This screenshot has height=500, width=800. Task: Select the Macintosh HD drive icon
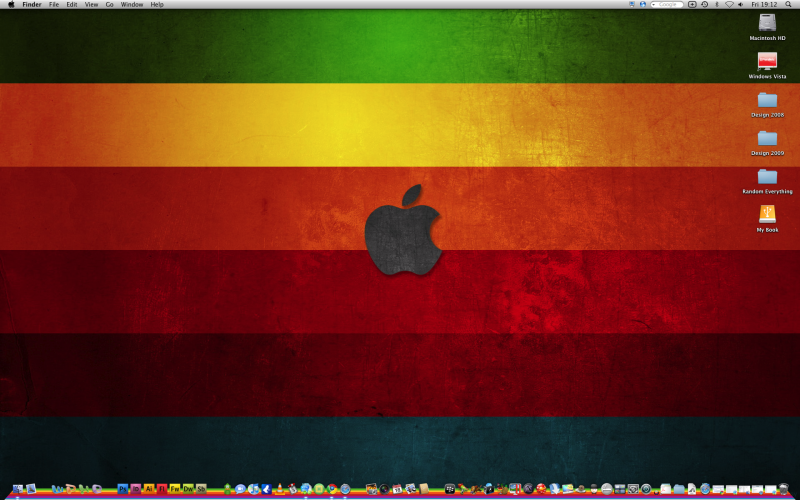pyautogui.click(x=767, y=23)
